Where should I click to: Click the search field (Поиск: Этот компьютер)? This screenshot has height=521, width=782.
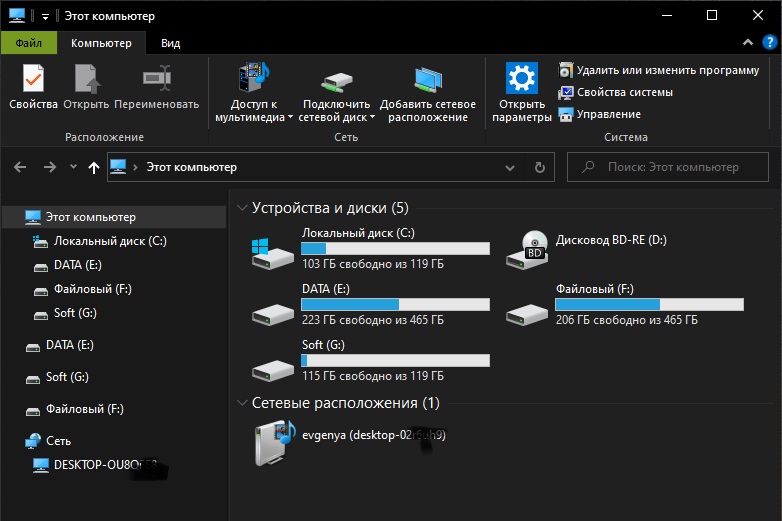click(672, 167)
